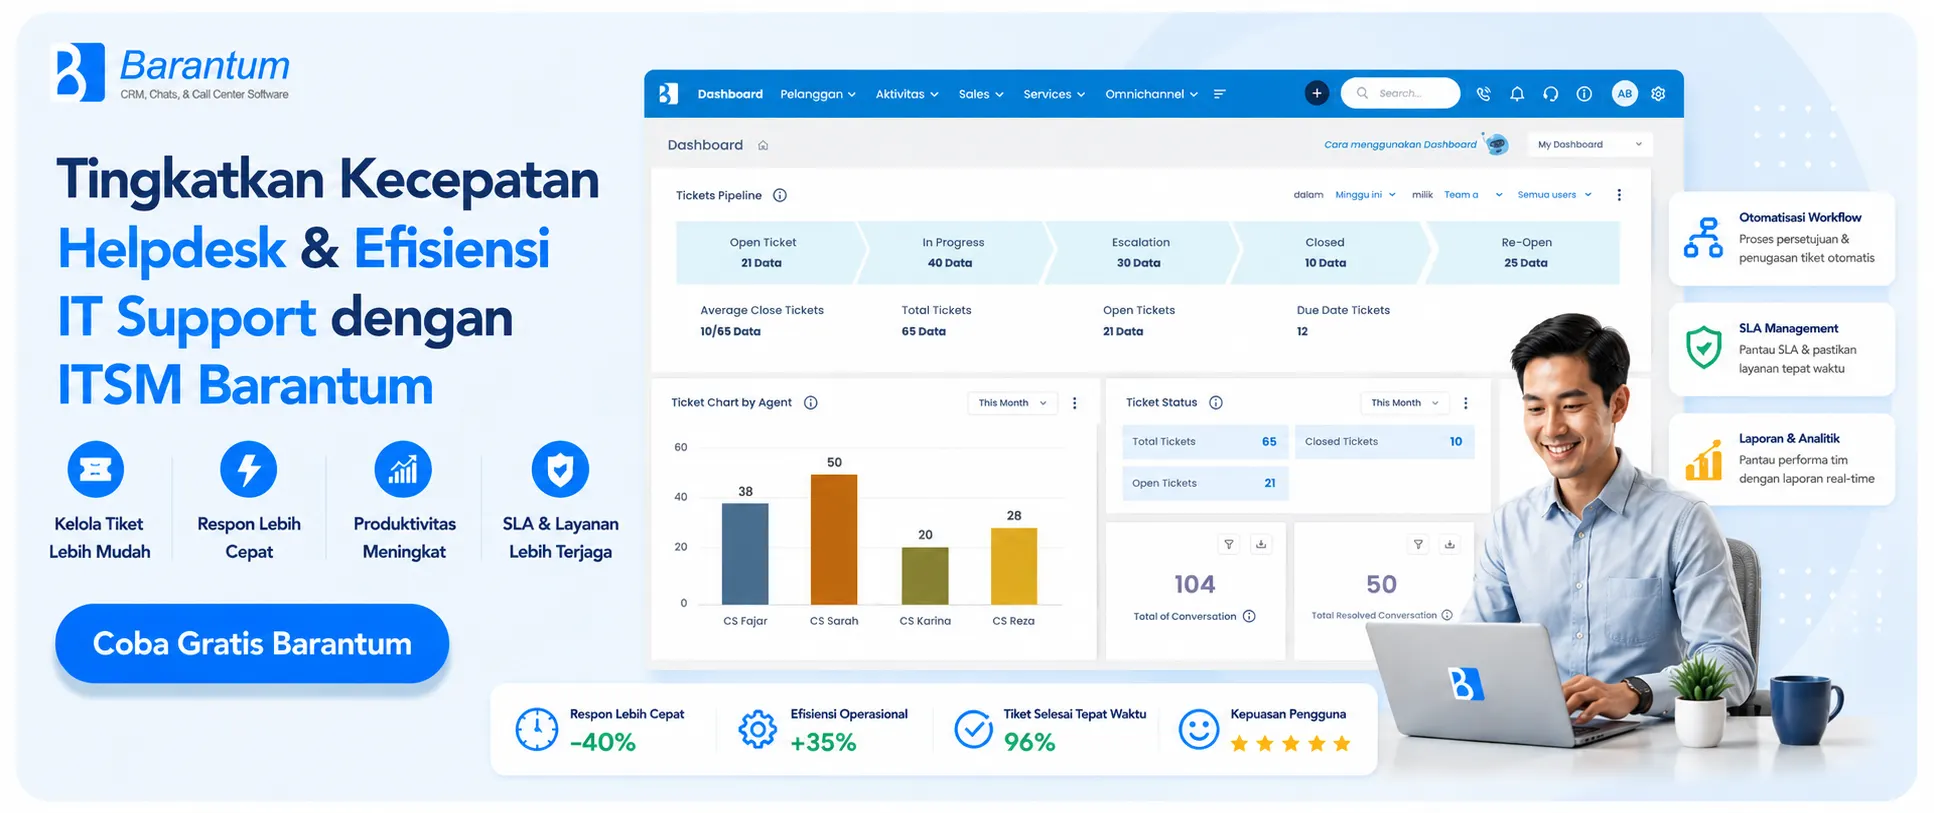Select the Escalation pipeline stage

[x=1140, y=253]
